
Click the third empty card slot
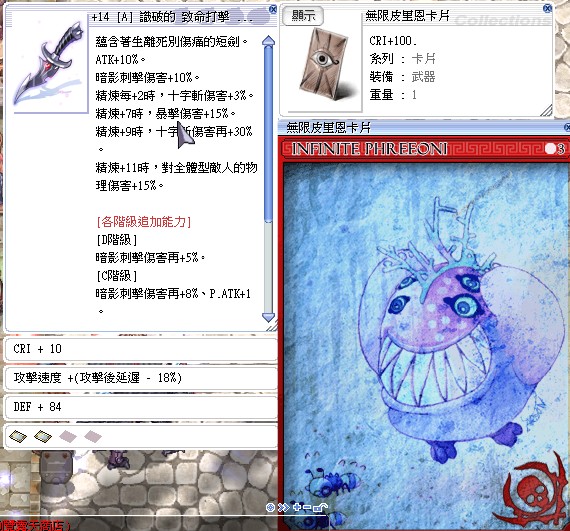click(68, 436)
